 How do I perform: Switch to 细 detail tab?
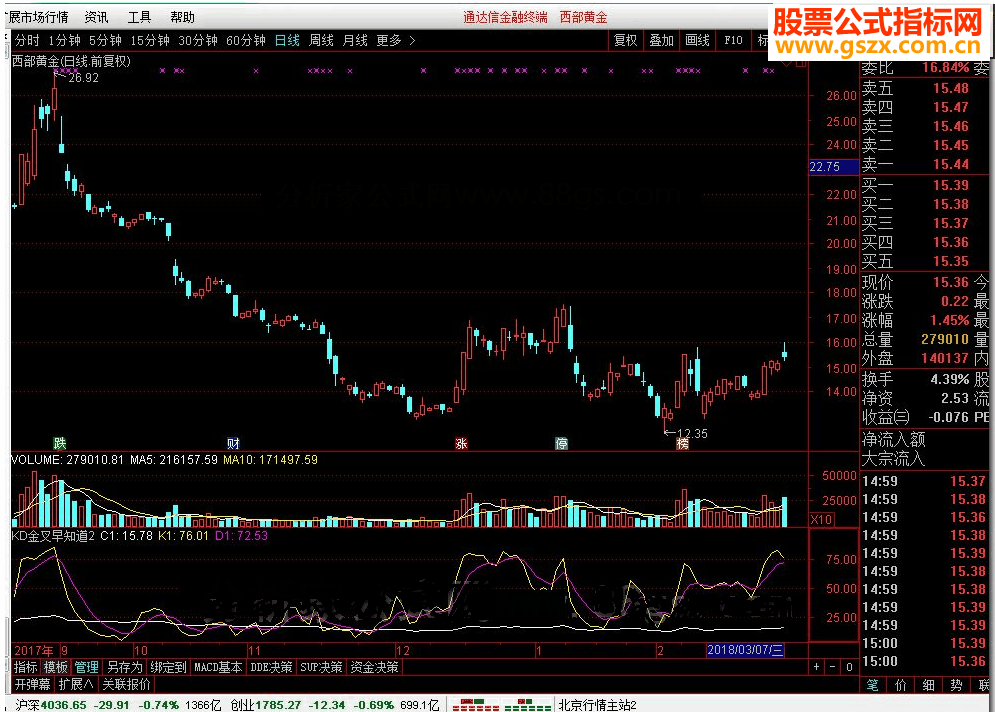pyautogui.click(x=929, y=685)
